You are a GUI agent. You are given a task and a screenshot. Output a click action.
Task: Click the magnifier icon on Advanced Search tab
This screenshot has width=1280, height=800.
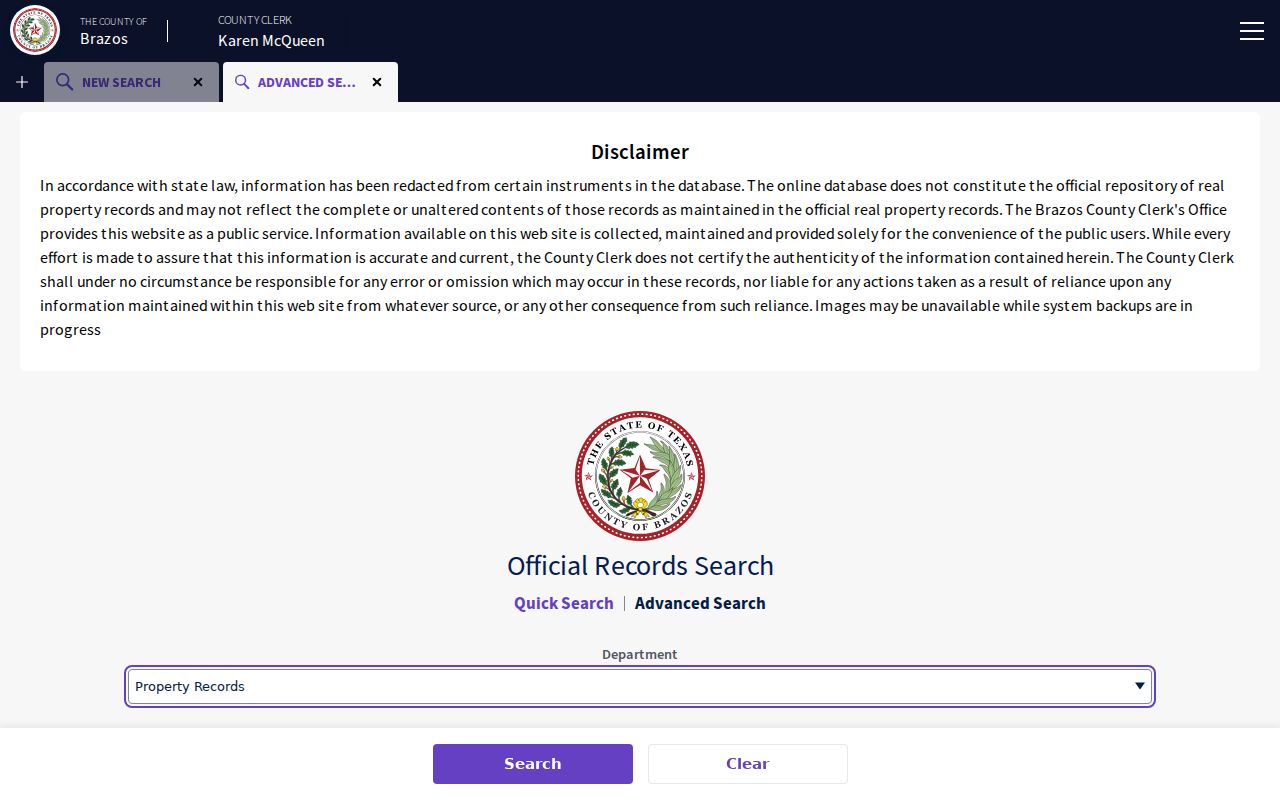tap(242, 82)
